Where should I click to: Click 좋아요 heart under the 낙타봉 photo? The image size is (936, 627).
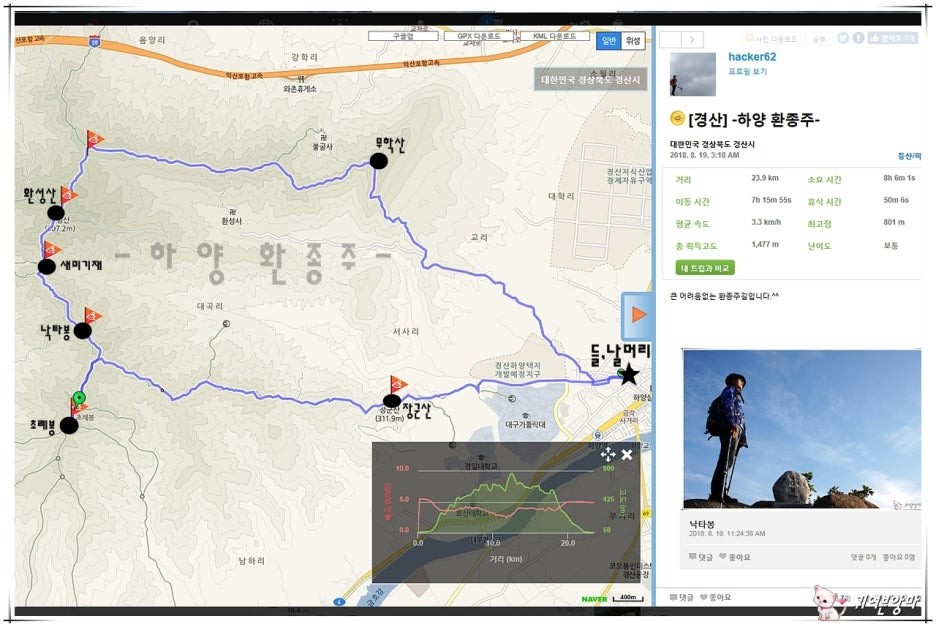click(x=734, y=557)
